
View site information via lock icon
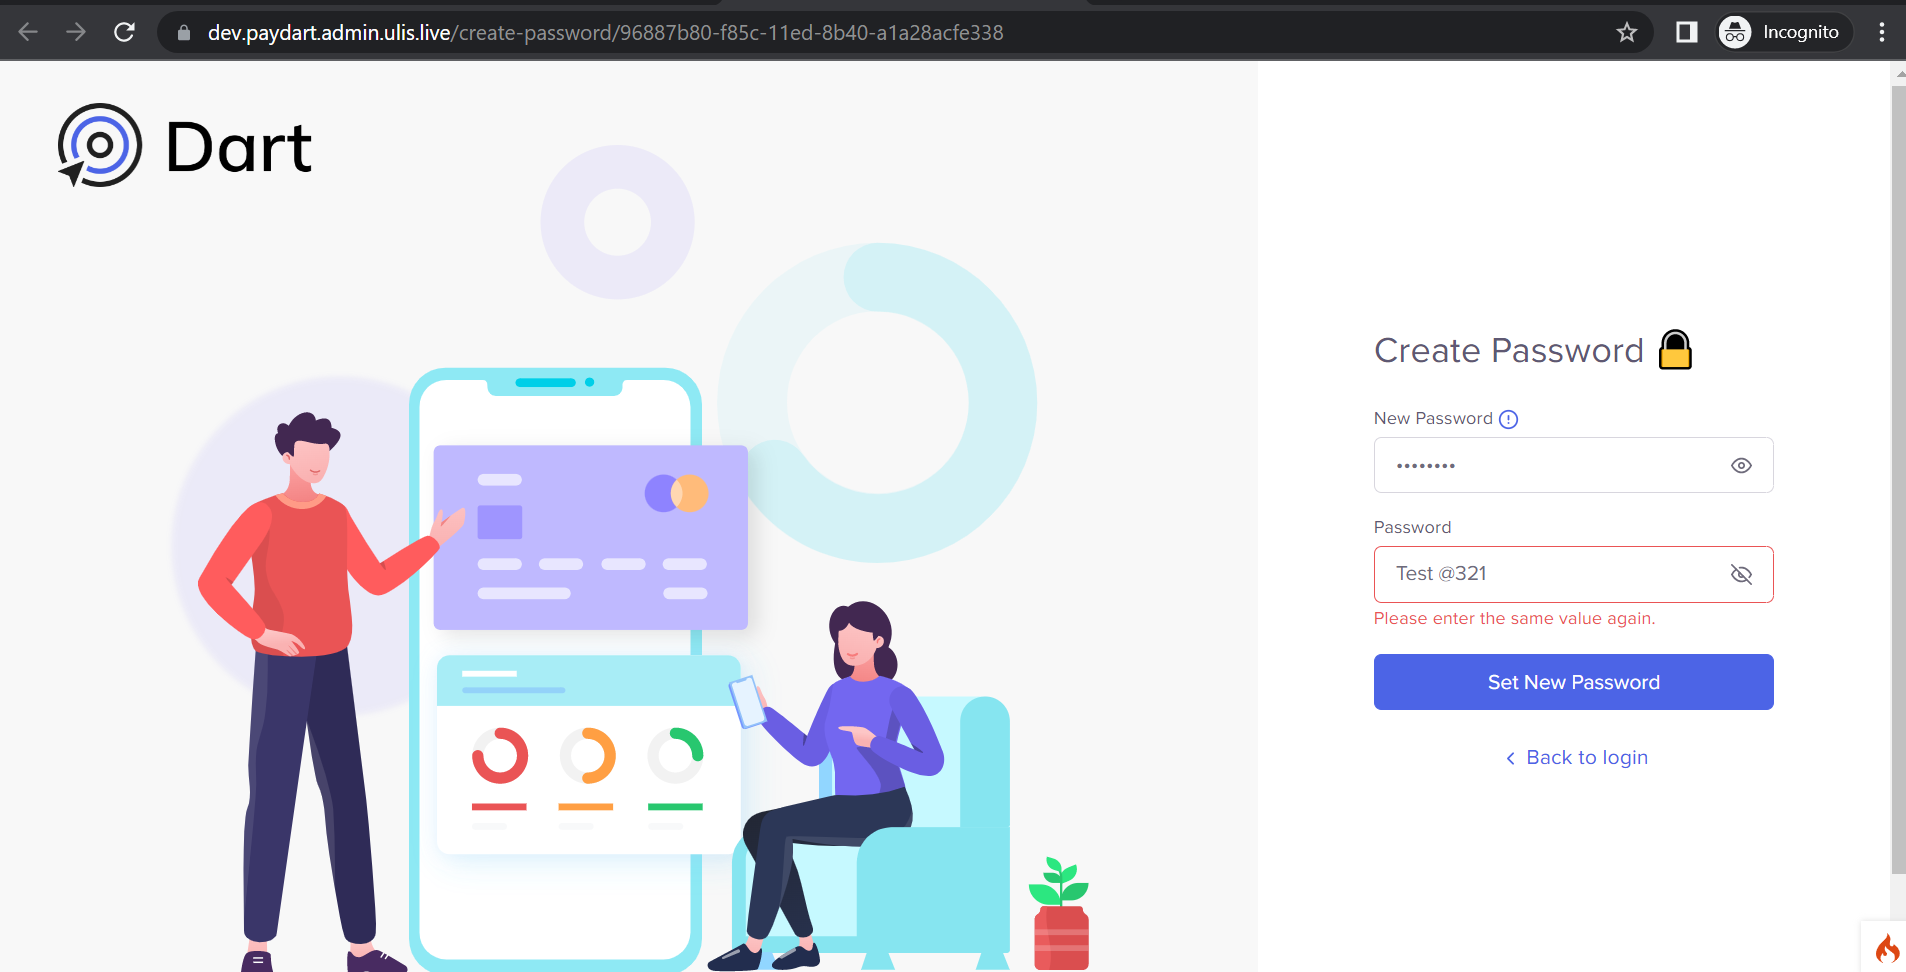pos(184,33)
